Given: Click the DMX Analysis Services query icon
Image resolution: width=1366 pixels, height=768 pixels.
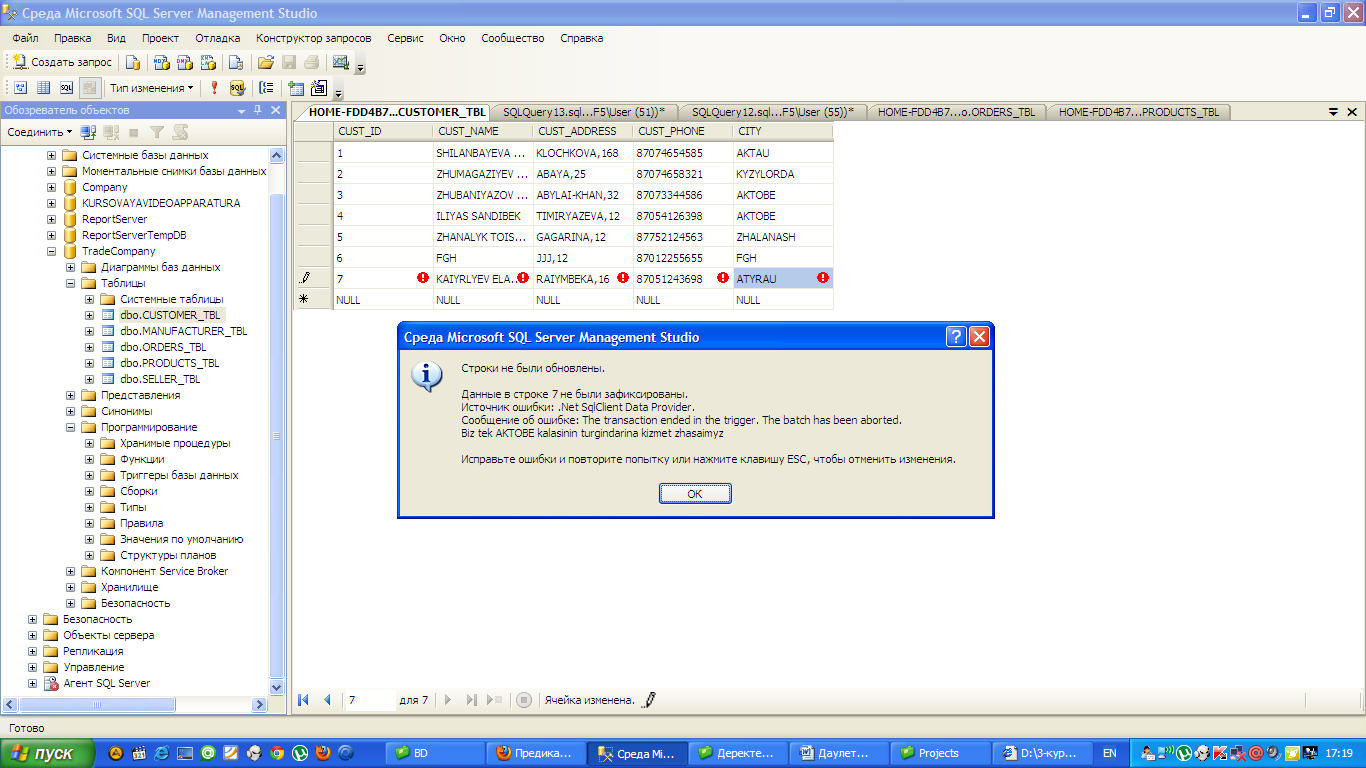Looking at the screenshot, I should [184, 62].
